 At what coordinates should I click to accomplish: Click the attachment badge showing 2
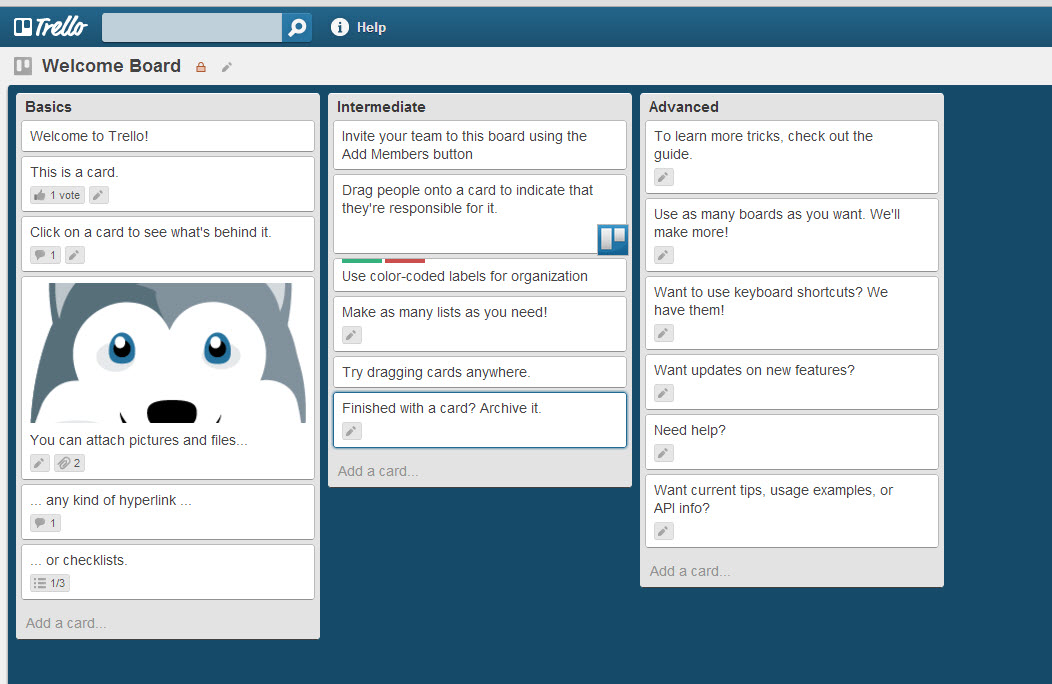click(69, 463)
